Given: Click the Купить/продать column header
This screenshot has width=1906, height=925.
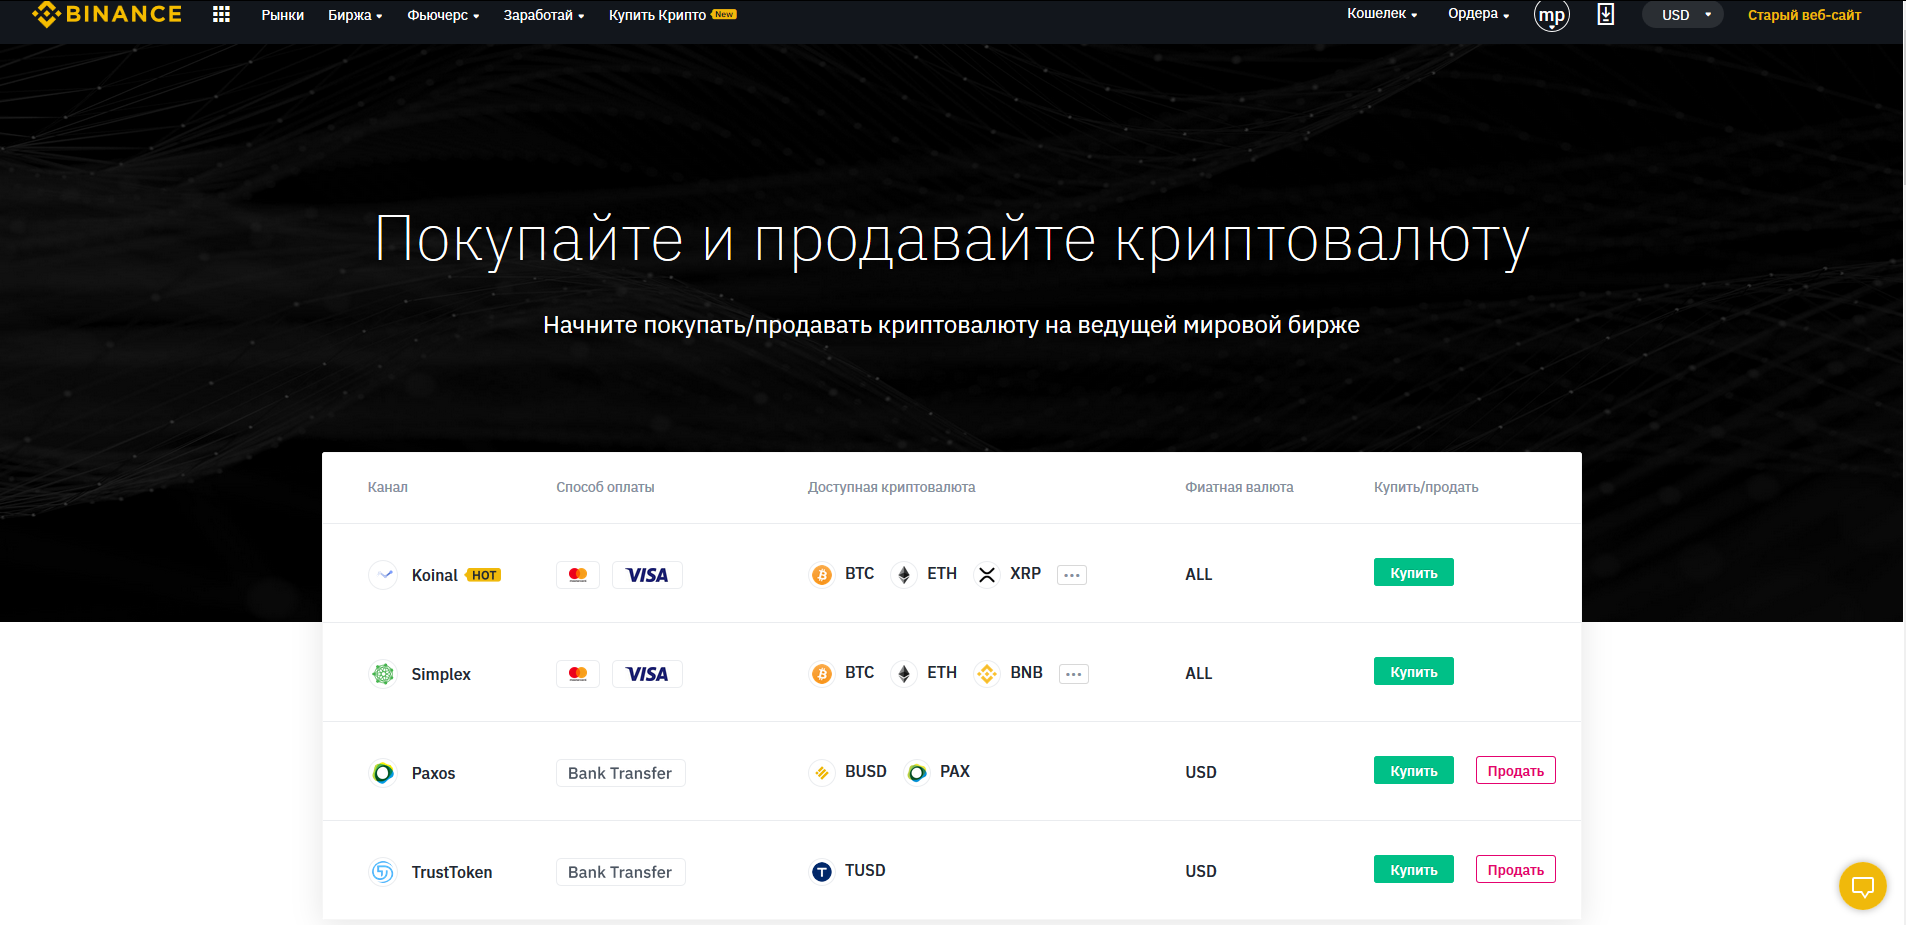Looking at the screenshot, I should [x=1426, y=487].
